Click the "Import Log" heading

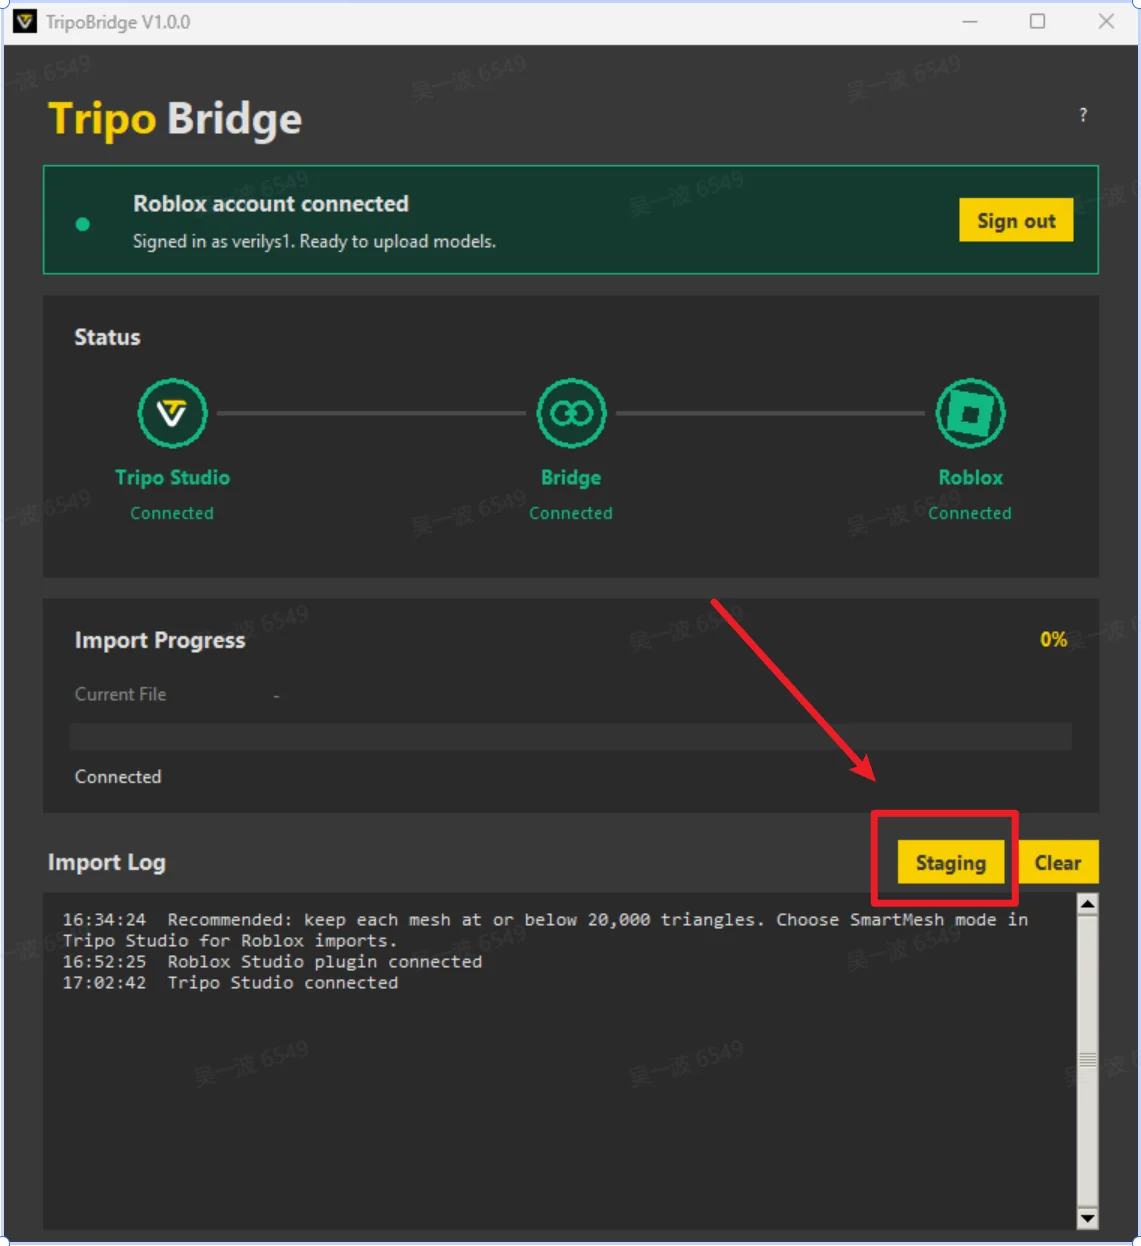tap(107, 863)
